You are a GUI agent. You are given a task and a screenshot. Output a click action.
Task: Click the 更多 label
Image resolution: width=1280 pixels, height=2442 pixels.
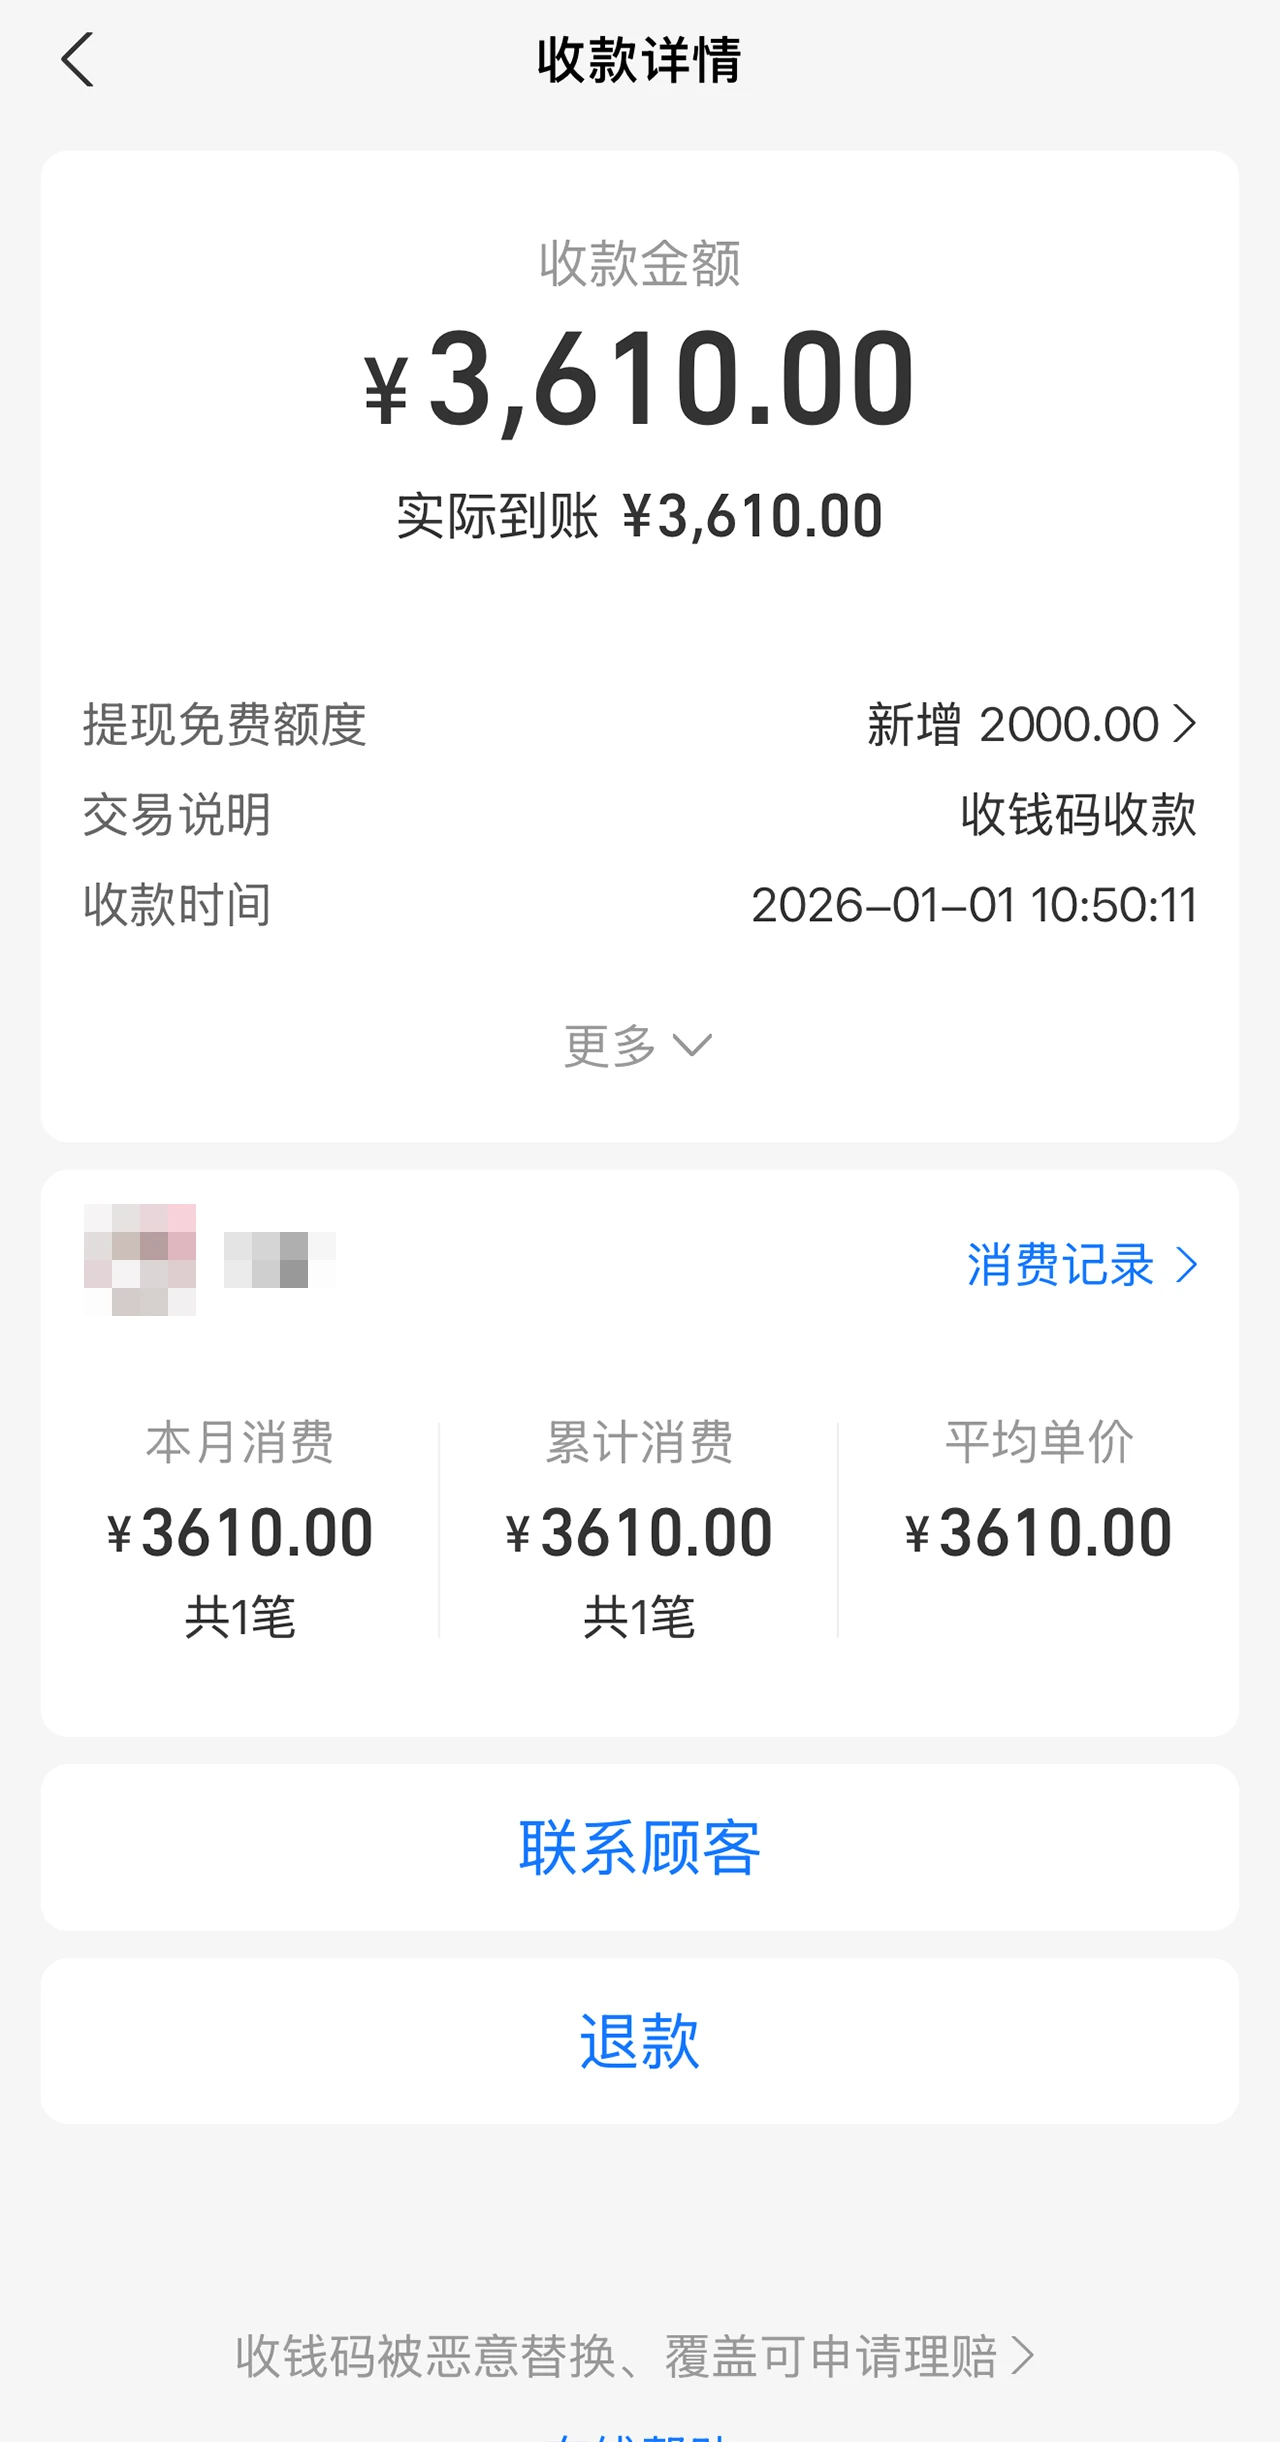(x=610, y=1046)
